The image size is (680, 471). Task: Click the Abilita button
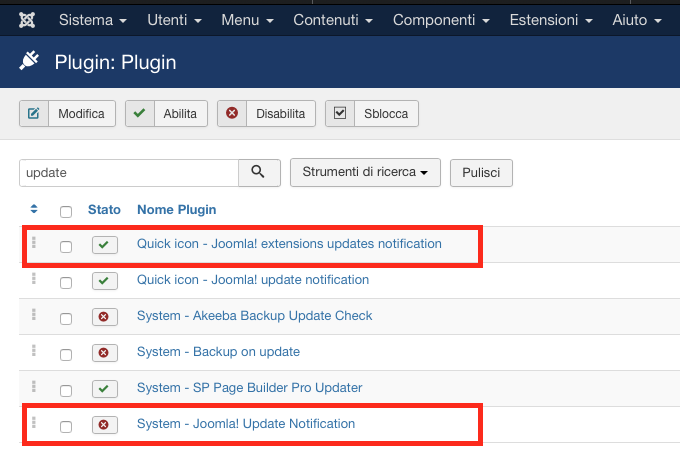(167, 114)
